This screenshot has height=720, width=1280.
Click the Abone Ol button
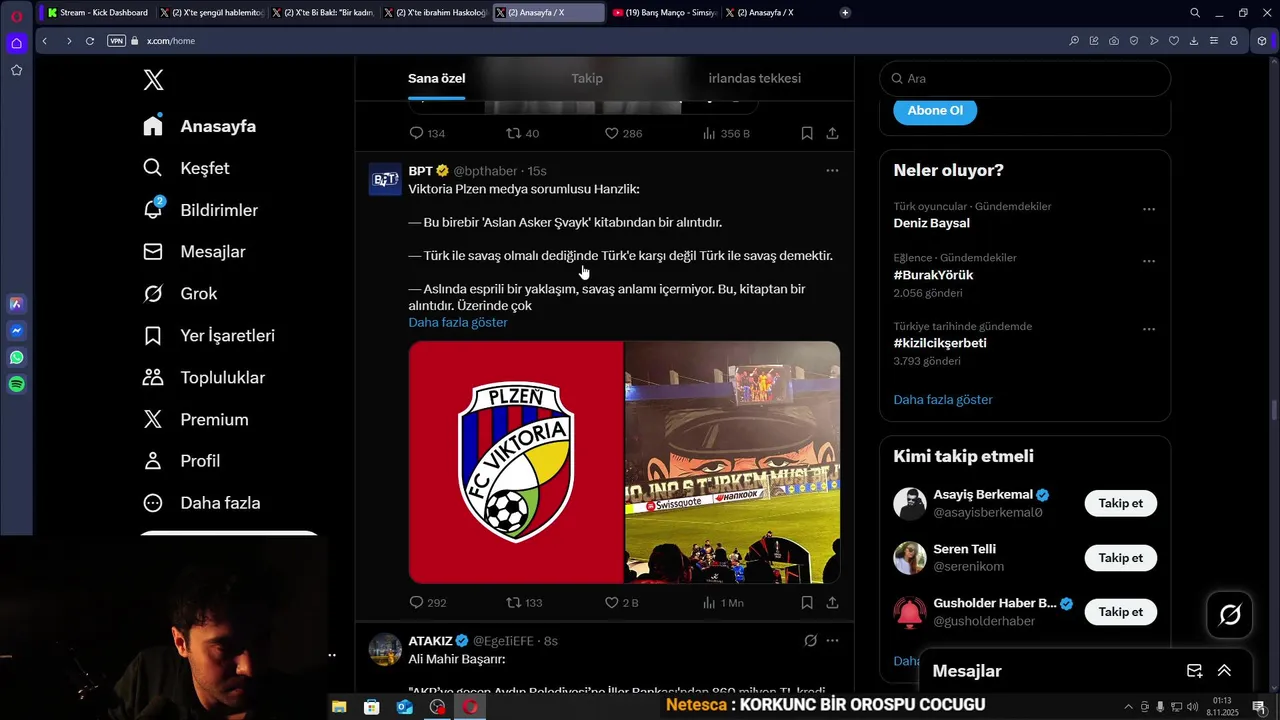(935, 110)
